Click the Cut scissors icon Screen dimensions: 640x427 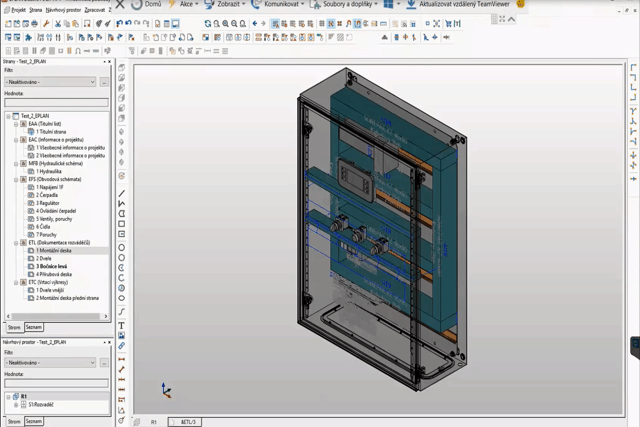pyautogui.click(x=58, y=24)
